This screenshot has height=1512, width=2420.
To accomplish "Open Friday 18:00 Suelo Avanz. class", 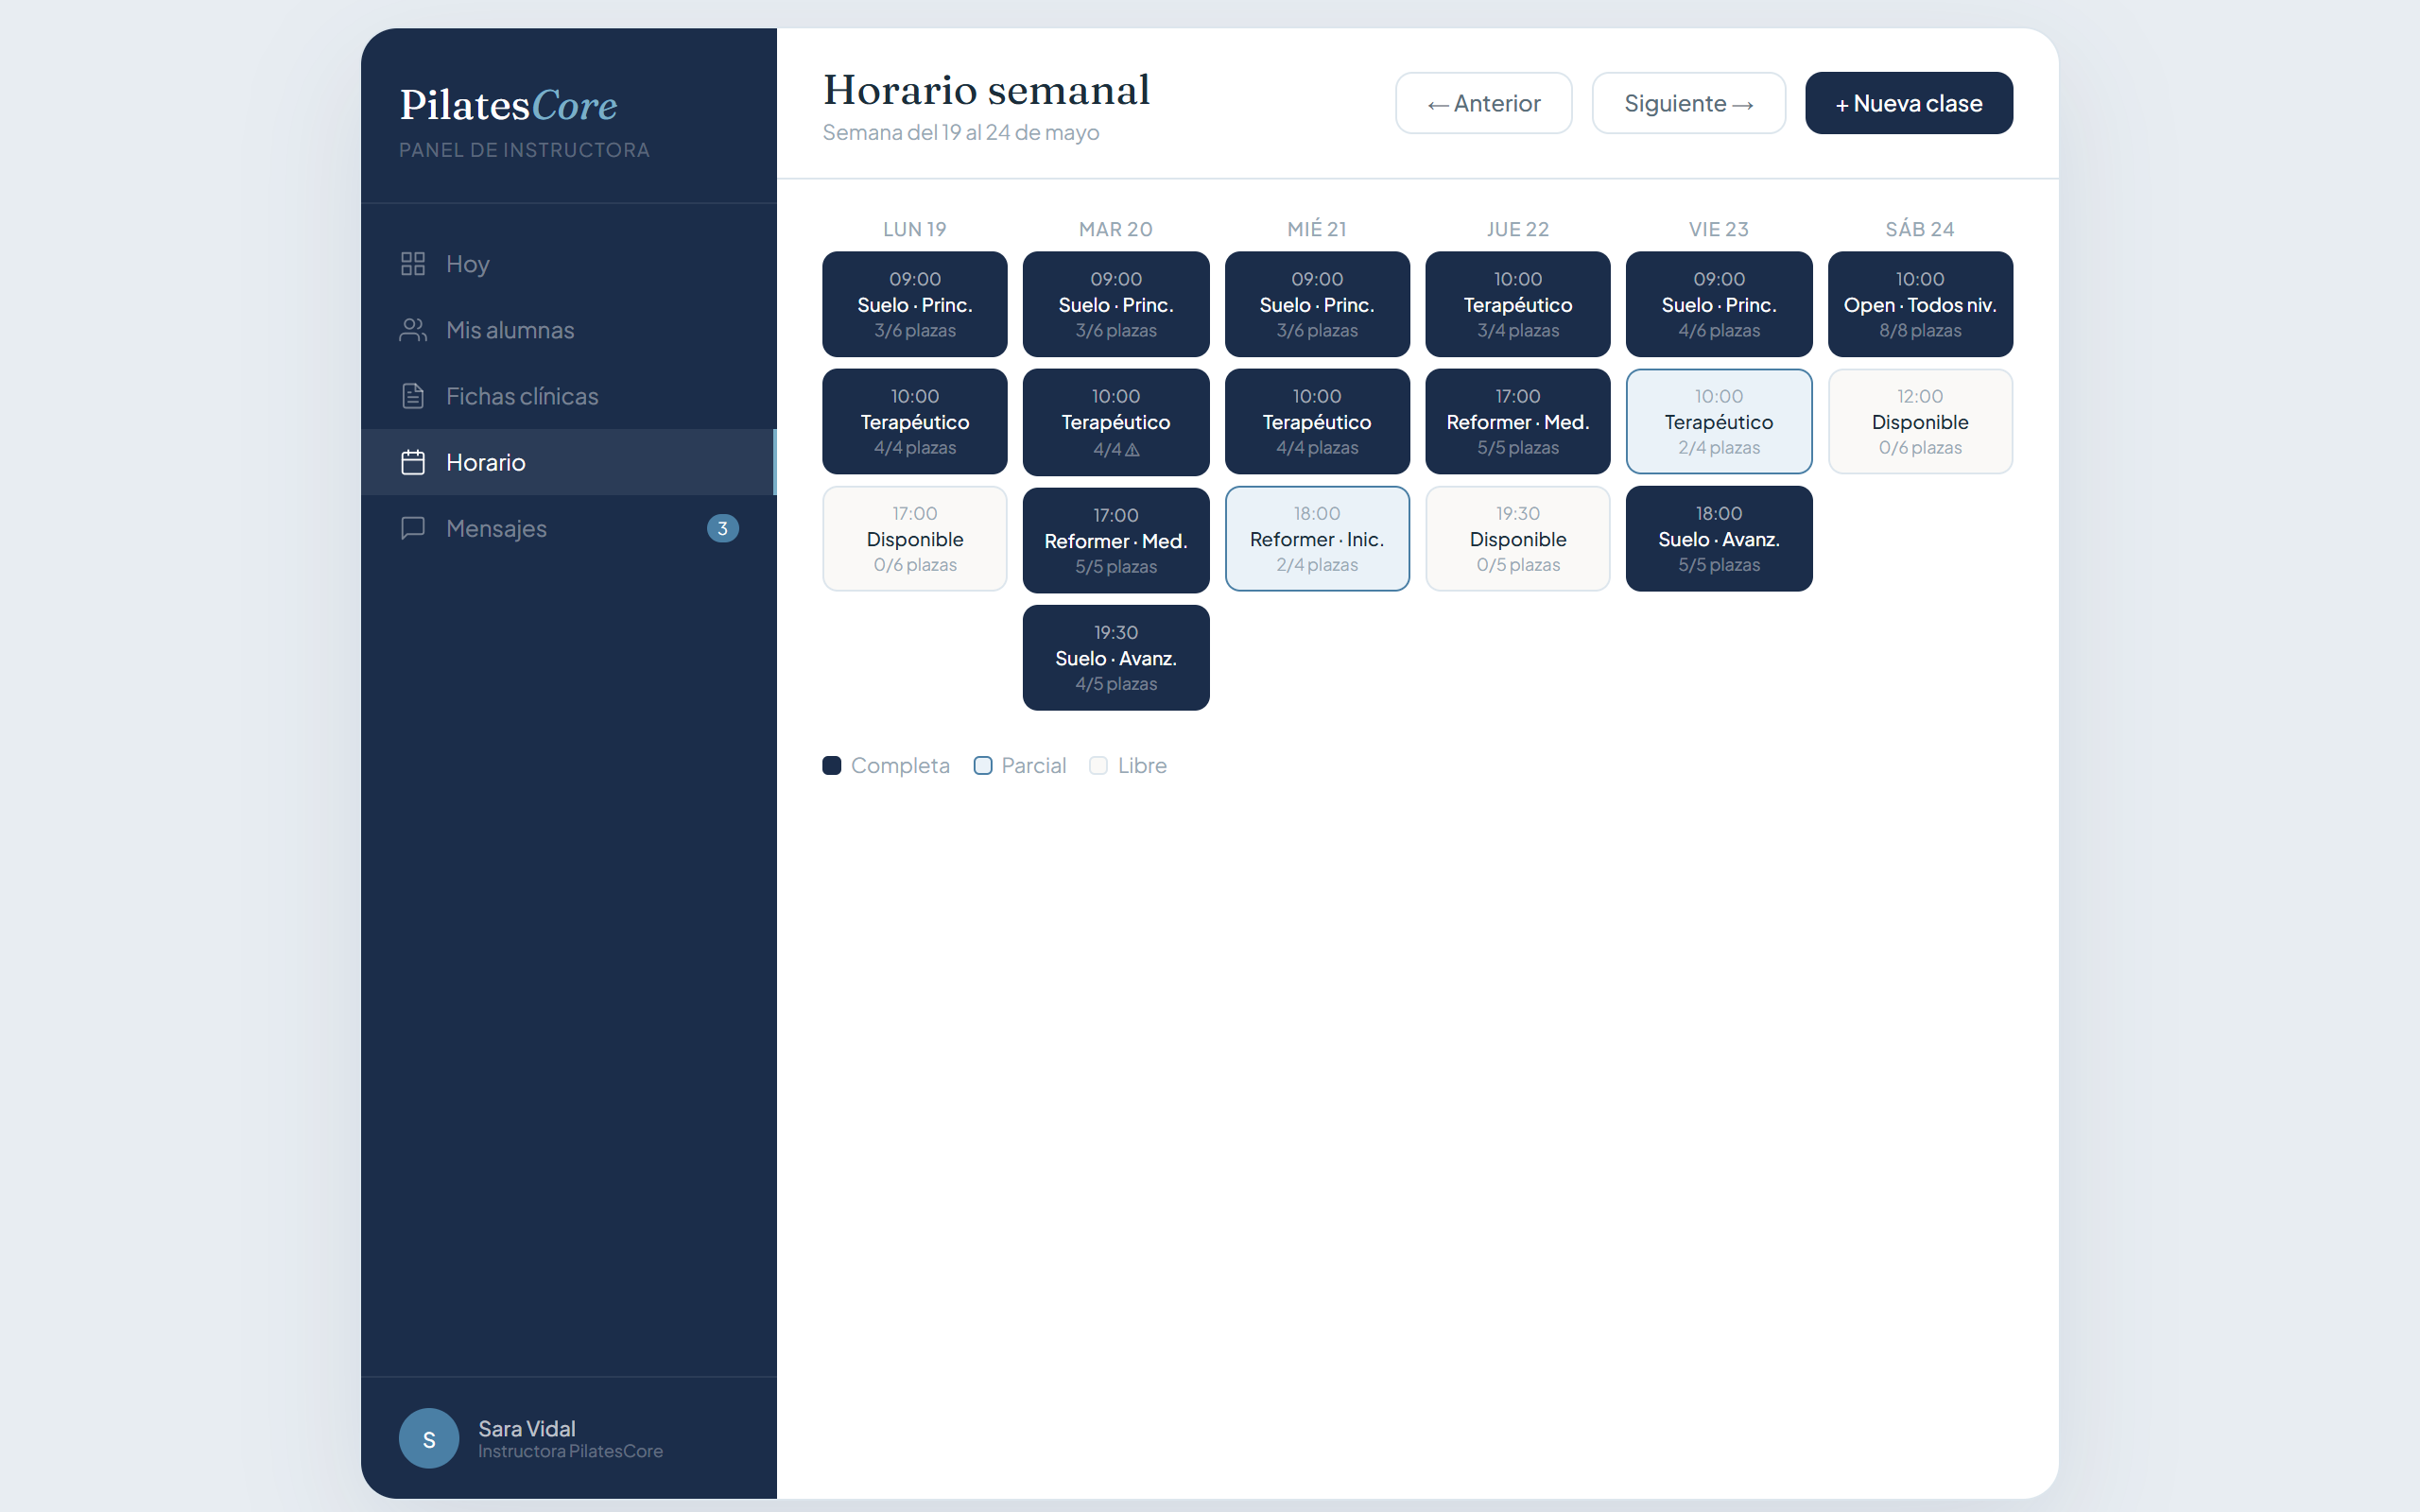I will pos(1719,539).
